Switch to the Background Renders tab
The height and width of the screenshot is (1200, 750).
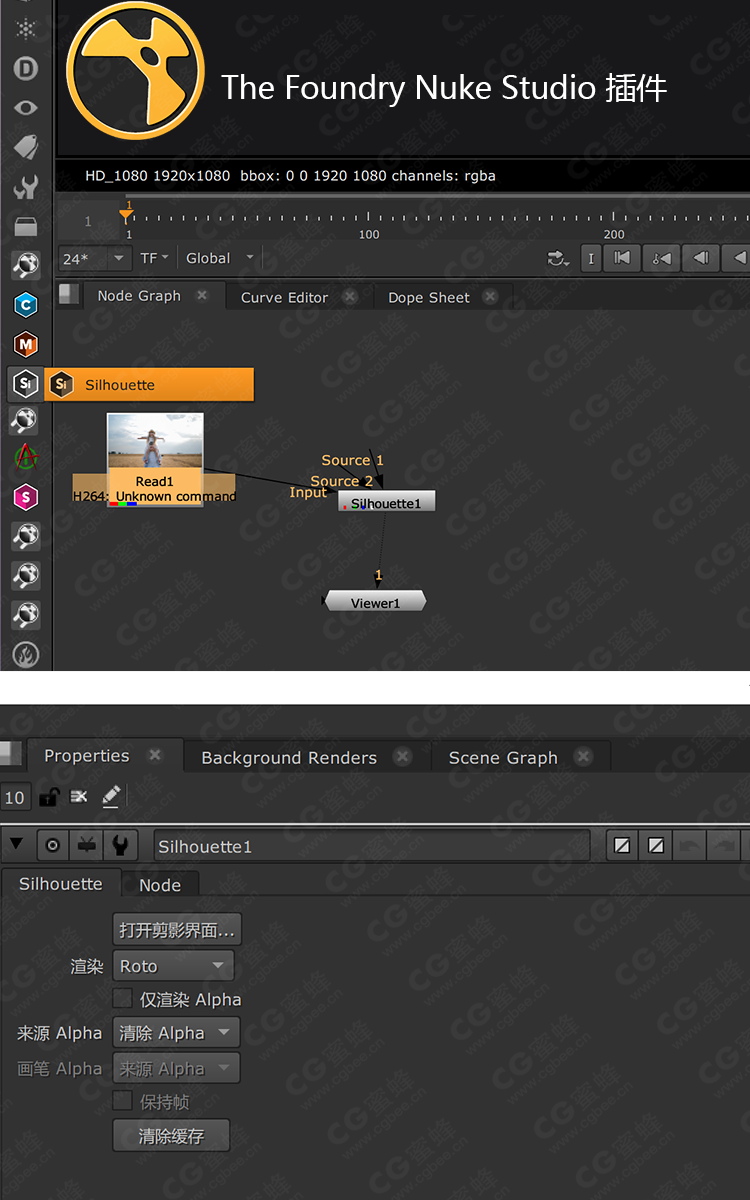(289, 758)
